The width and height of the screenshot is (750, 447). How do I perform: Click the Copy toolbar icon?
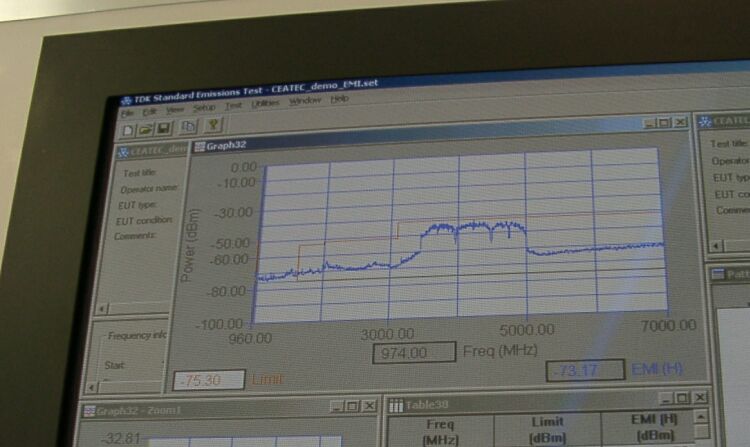(188, 126)
